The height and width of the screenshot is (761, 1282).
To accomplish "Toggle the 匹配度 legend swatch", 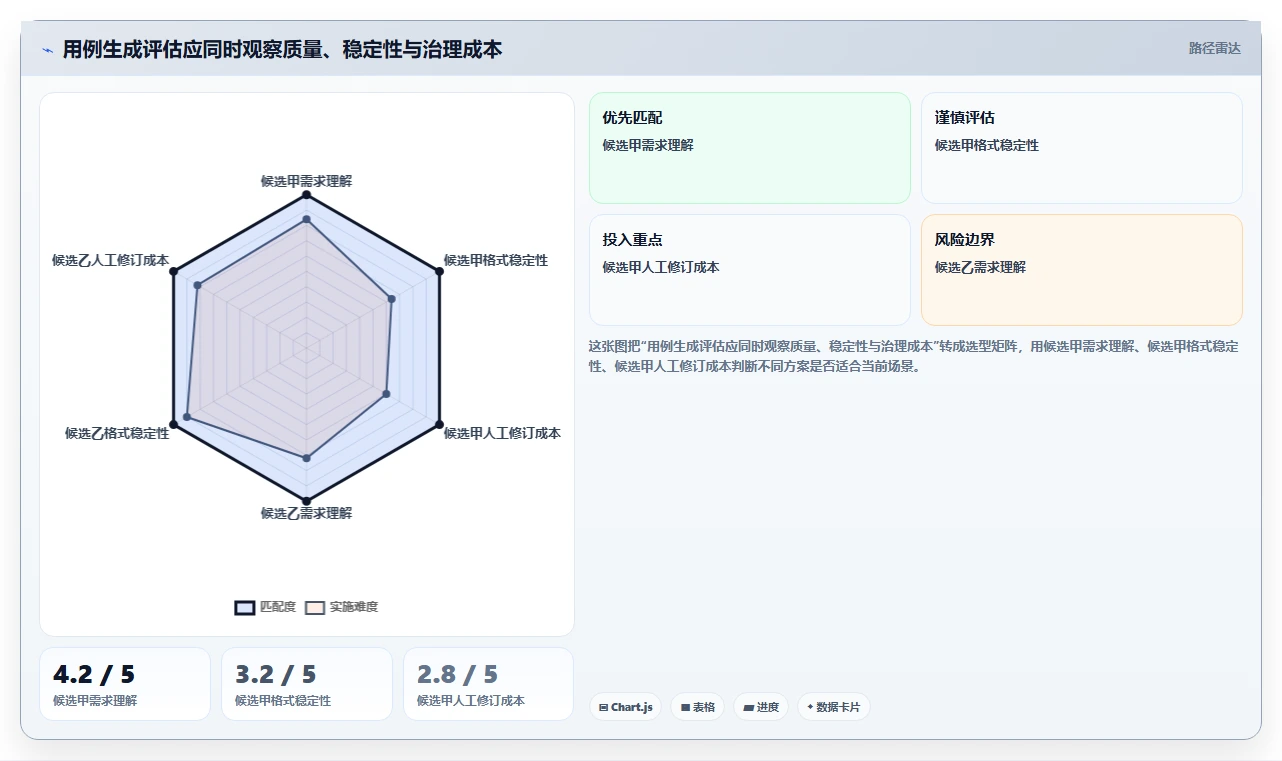I will point(245,607).
